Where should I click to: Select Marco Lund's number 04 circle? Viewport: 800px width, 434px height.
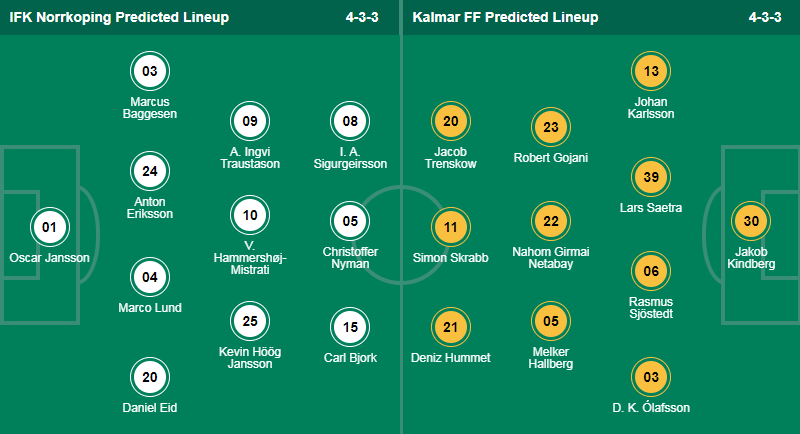[x=149, y=277]
